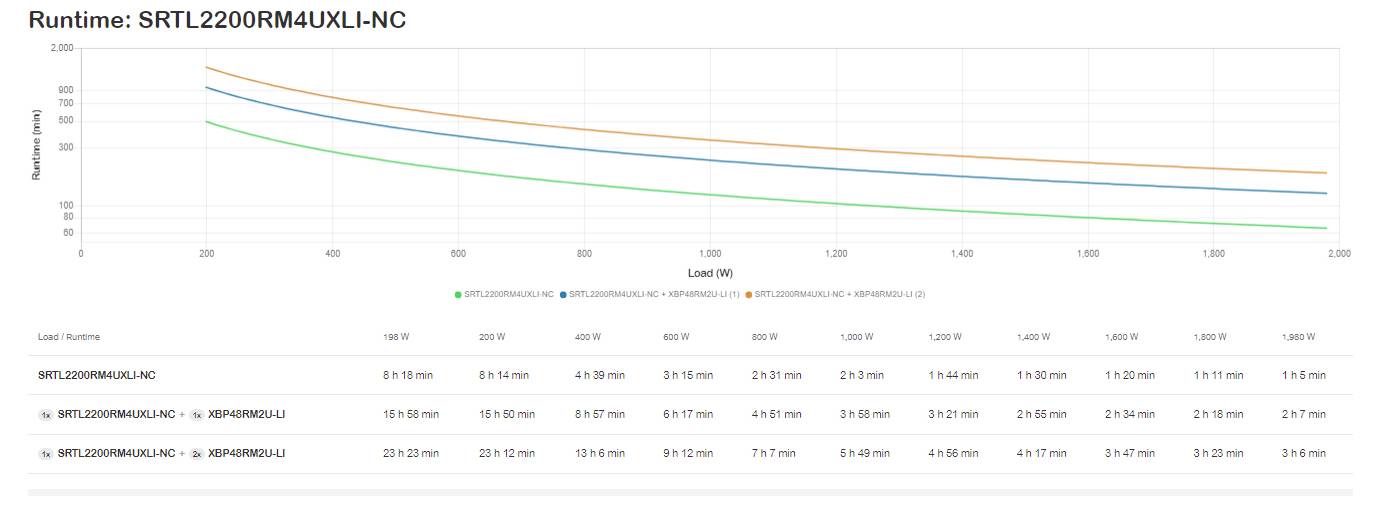The image size is (1380, 506).
Task: Select the 200 W column header
Action: point(492,337)
